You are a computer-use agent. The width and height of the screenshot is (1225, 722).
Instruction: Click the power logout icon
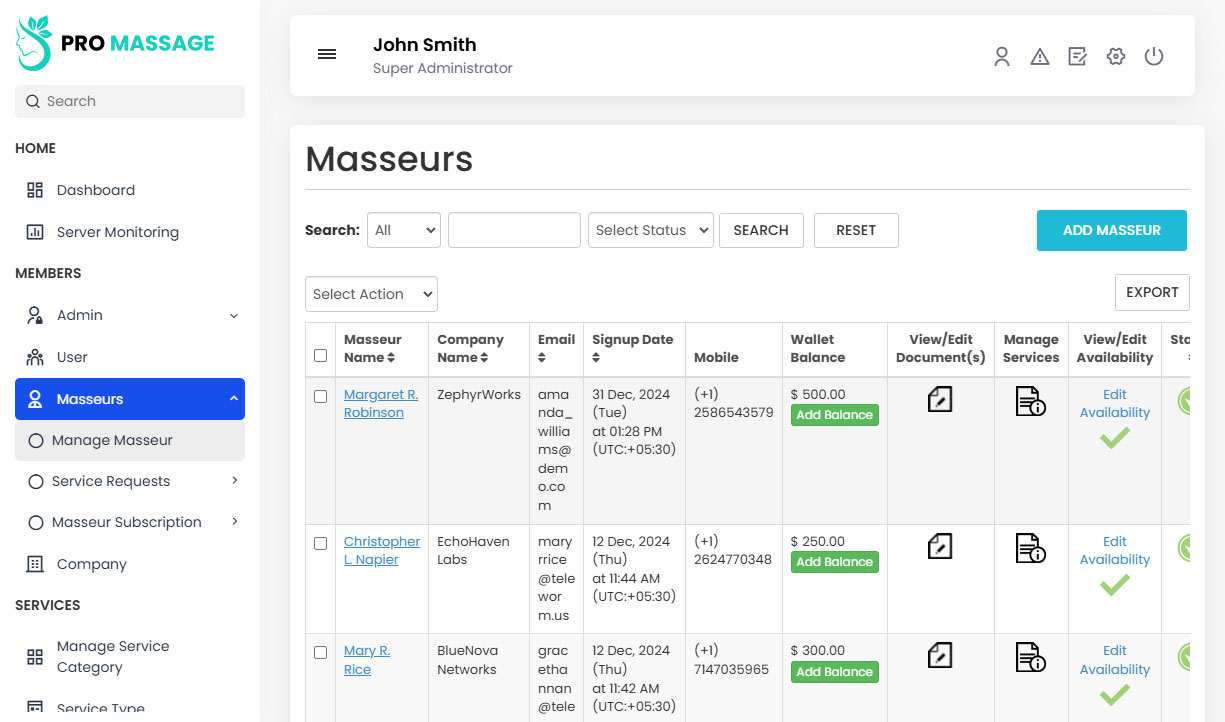click(1154, 57)
